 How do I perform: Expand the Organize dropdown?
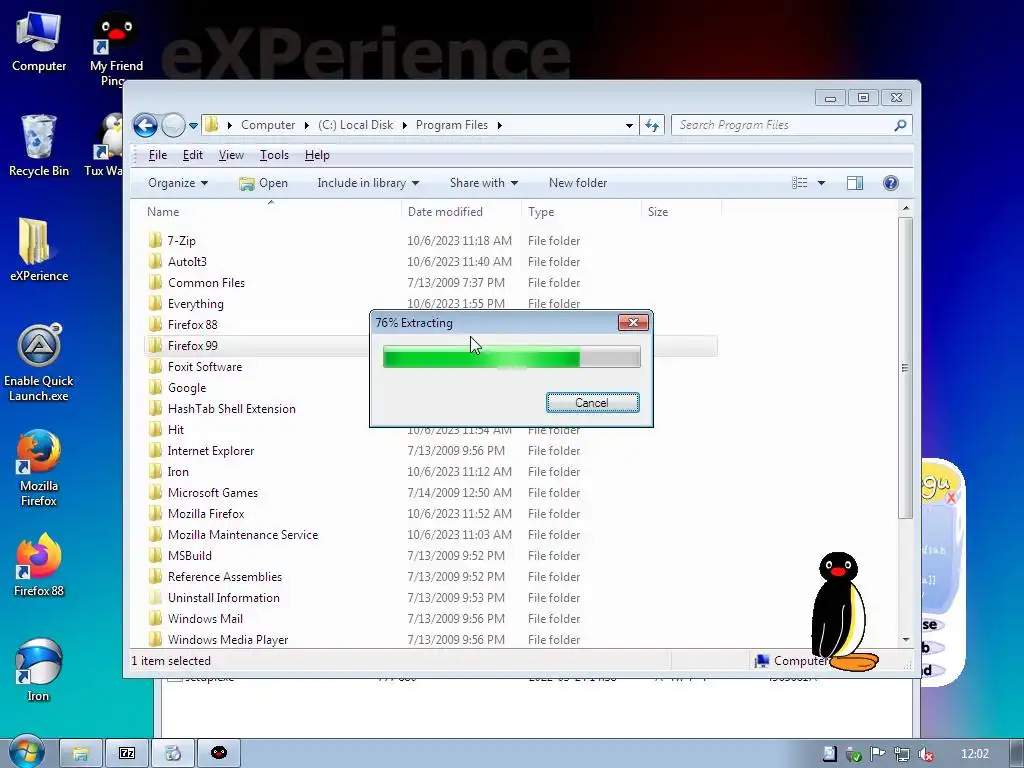click(178, 183)
